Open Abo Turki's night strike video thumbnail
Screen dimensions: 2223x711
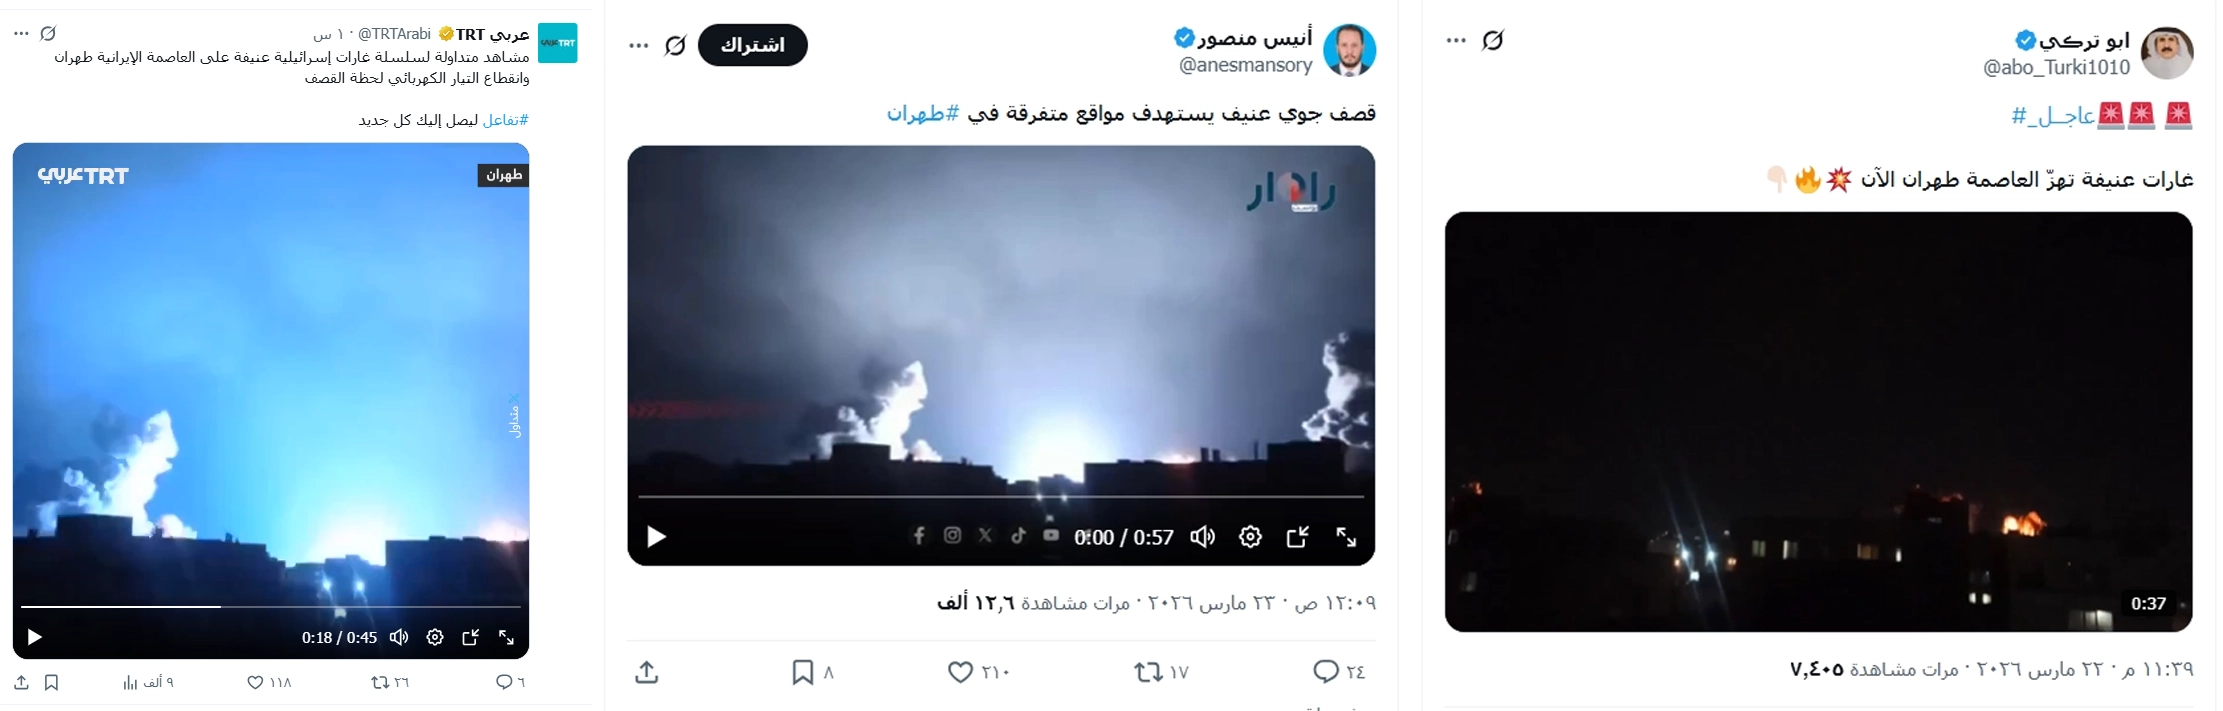click(x=1818, y=421)
